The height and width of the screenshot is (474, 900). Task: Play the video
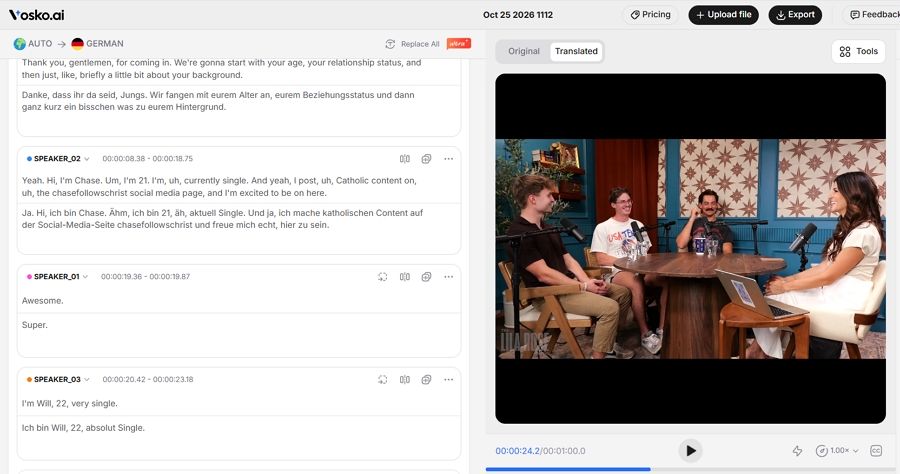pos(690,451)
